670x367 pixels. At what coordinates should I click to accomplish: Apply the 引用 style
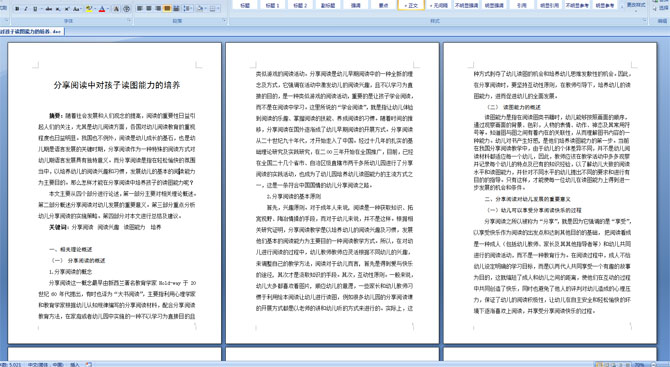pos(522,5)
